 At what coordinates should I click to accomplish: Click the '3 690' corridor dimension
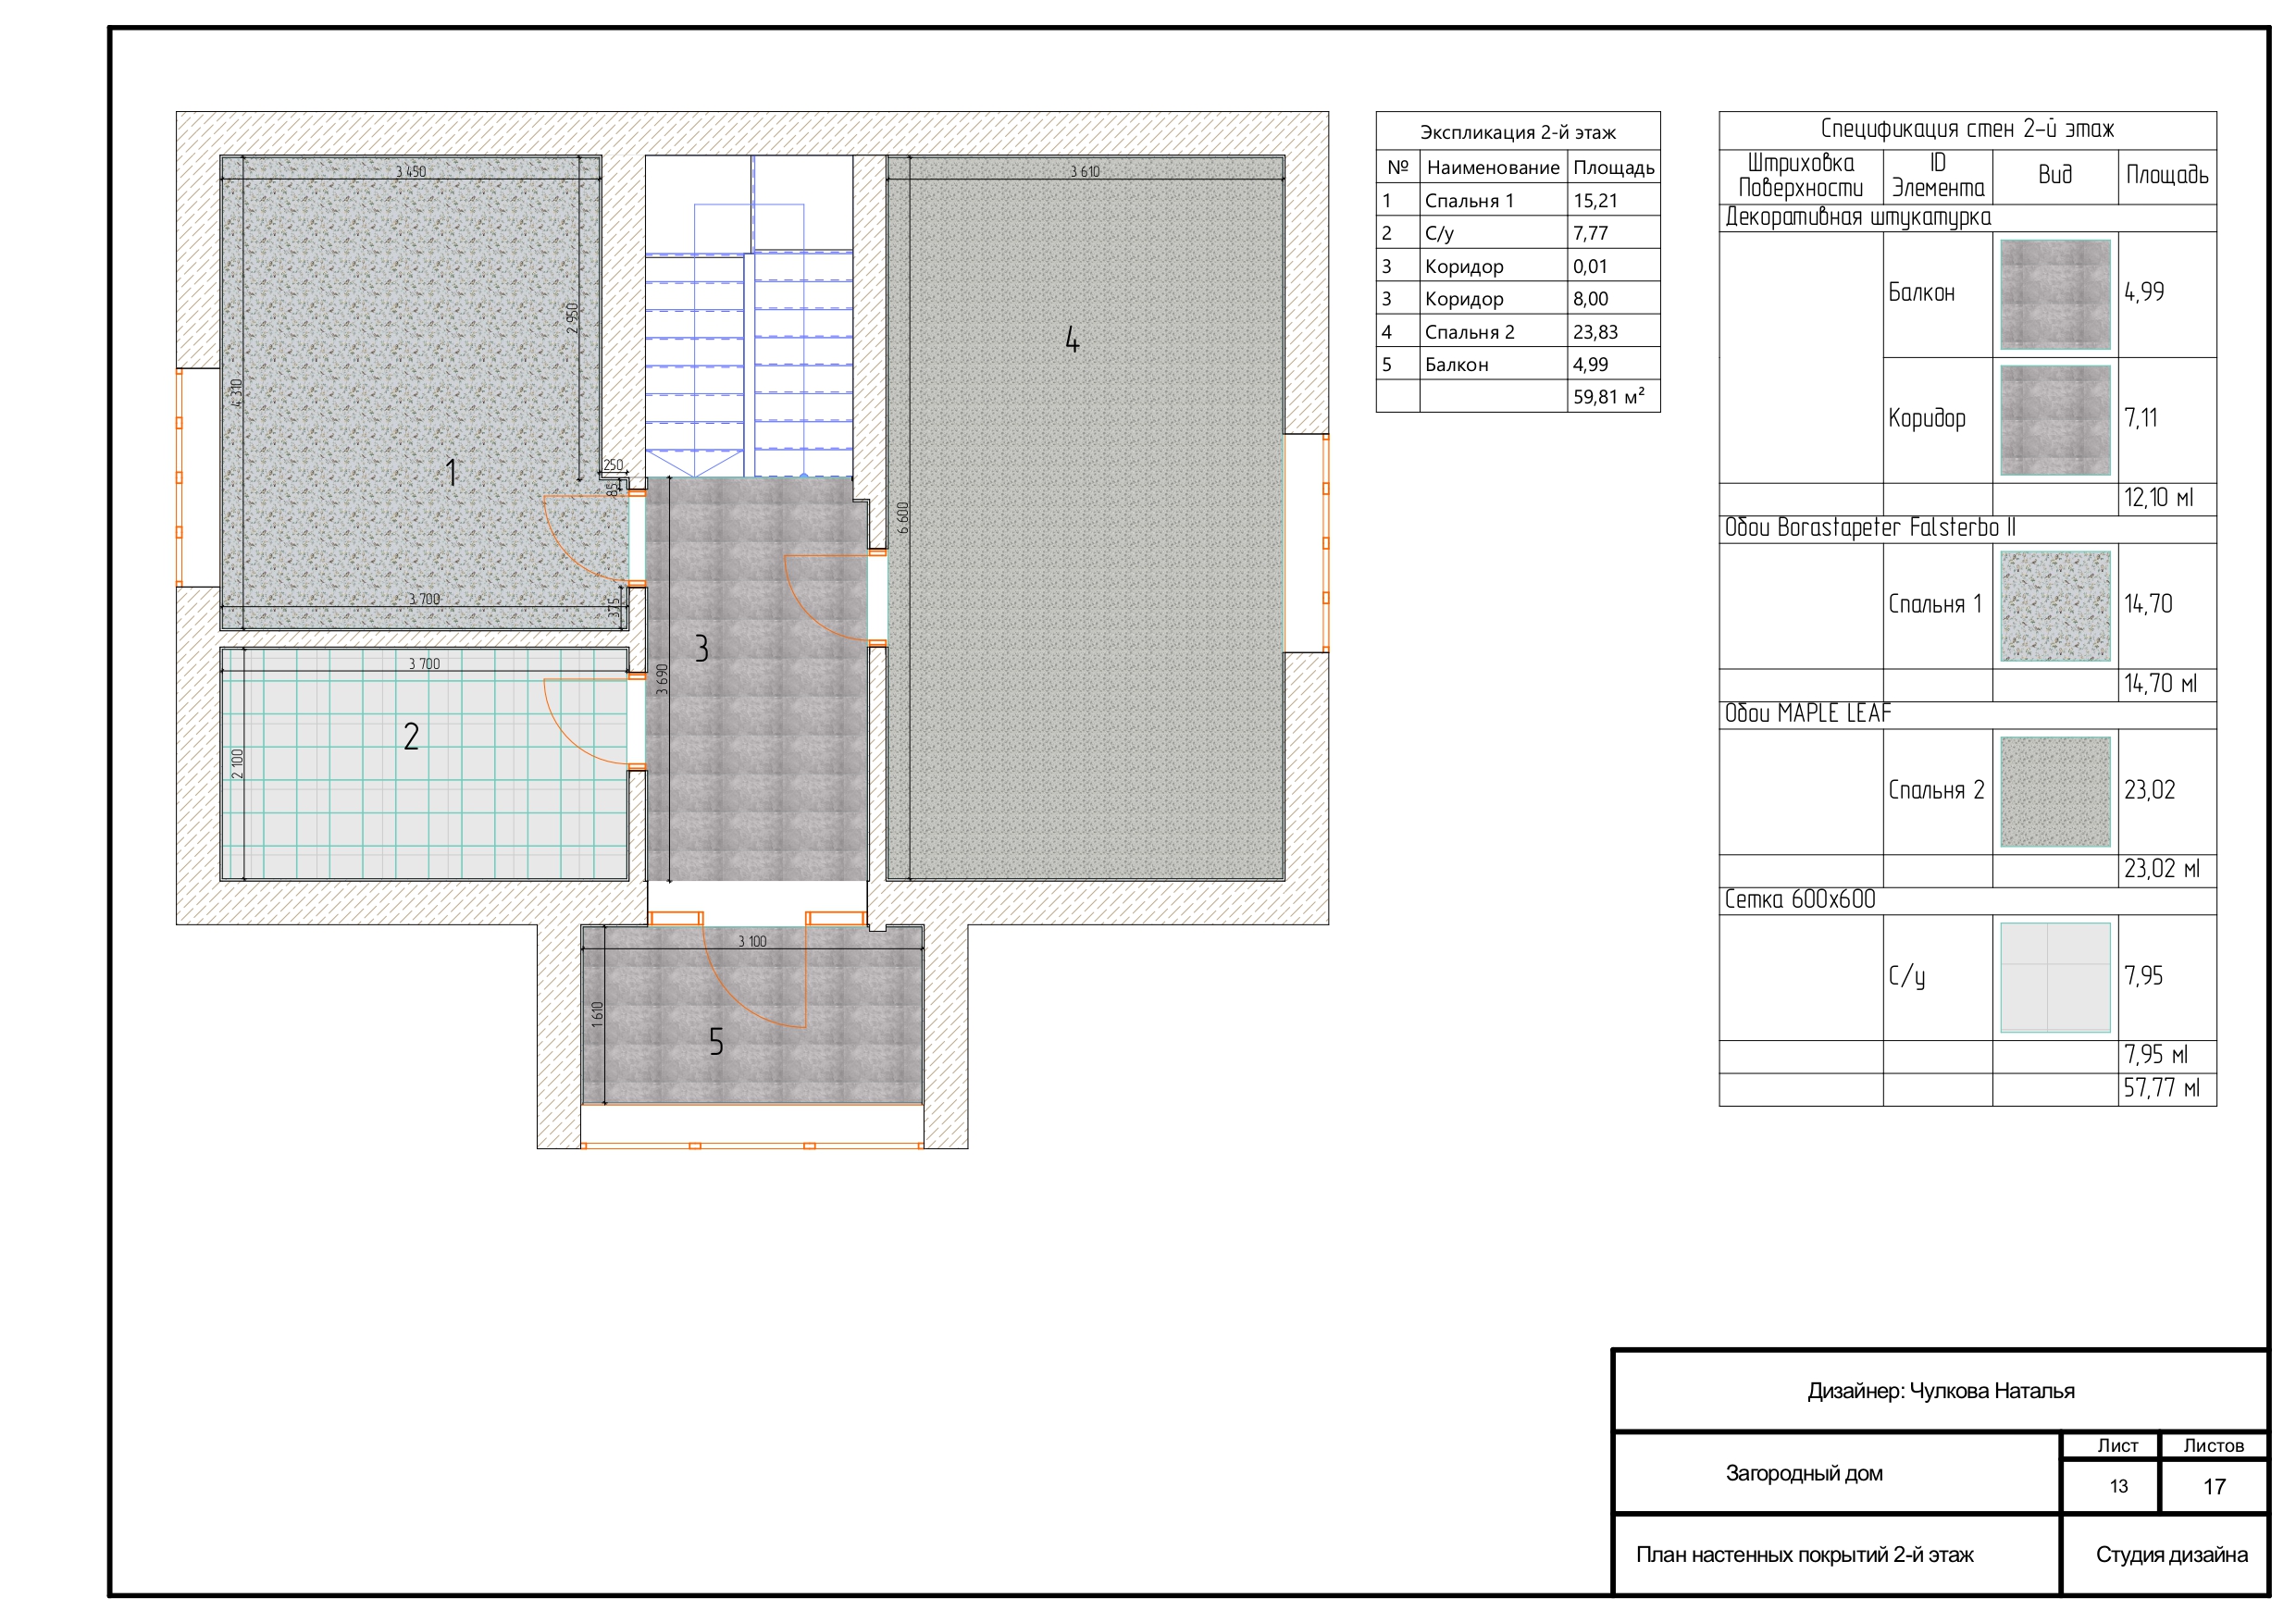[662, 680]
